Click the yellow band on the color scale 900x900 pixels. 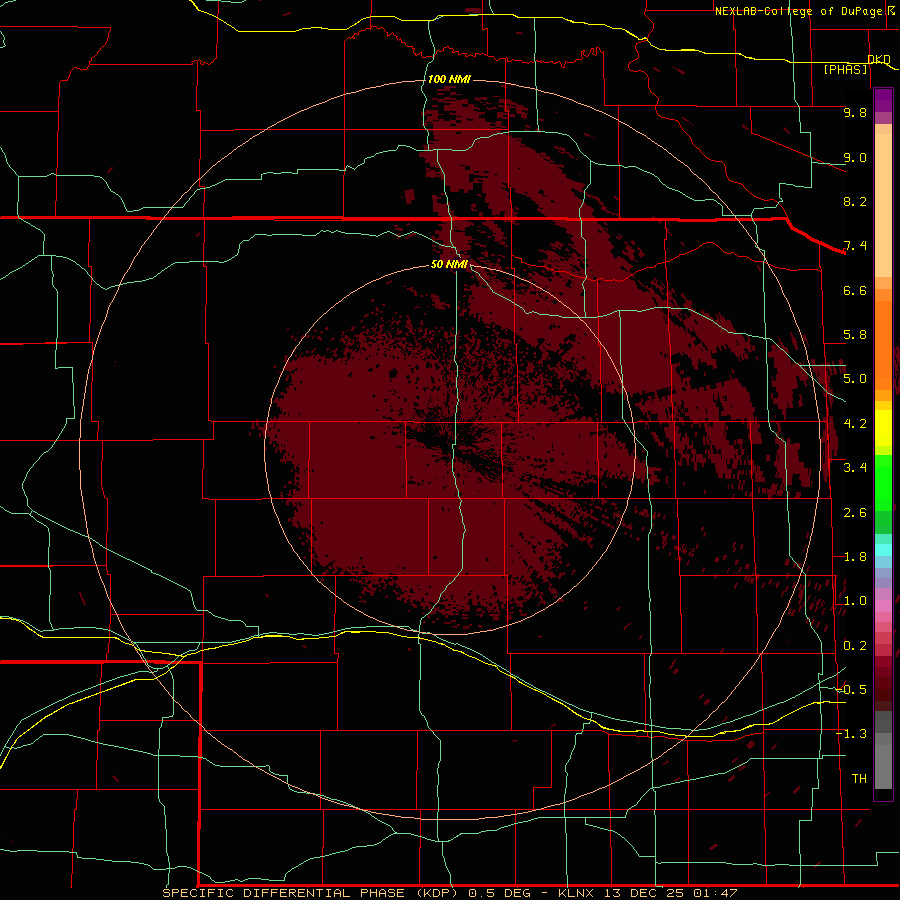click(883, 428)
